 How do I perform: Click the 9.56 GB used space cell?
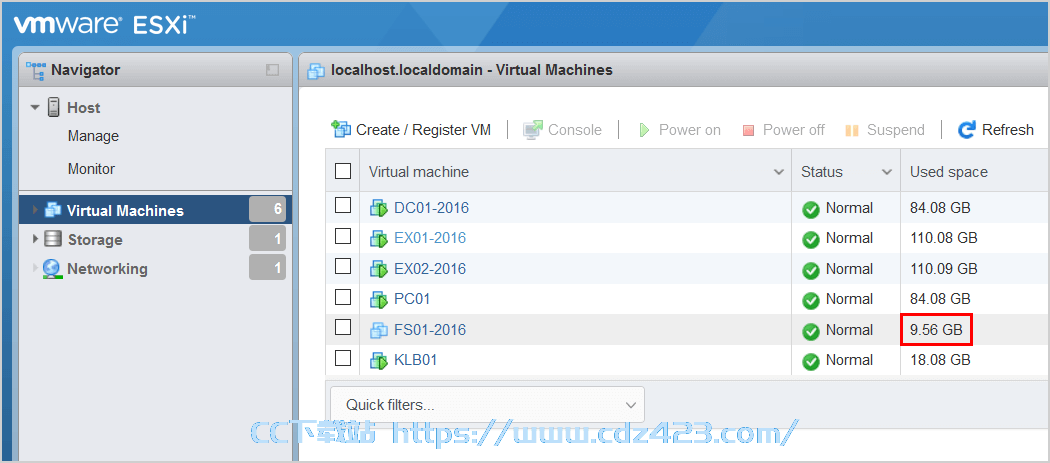tap(936, 330)
